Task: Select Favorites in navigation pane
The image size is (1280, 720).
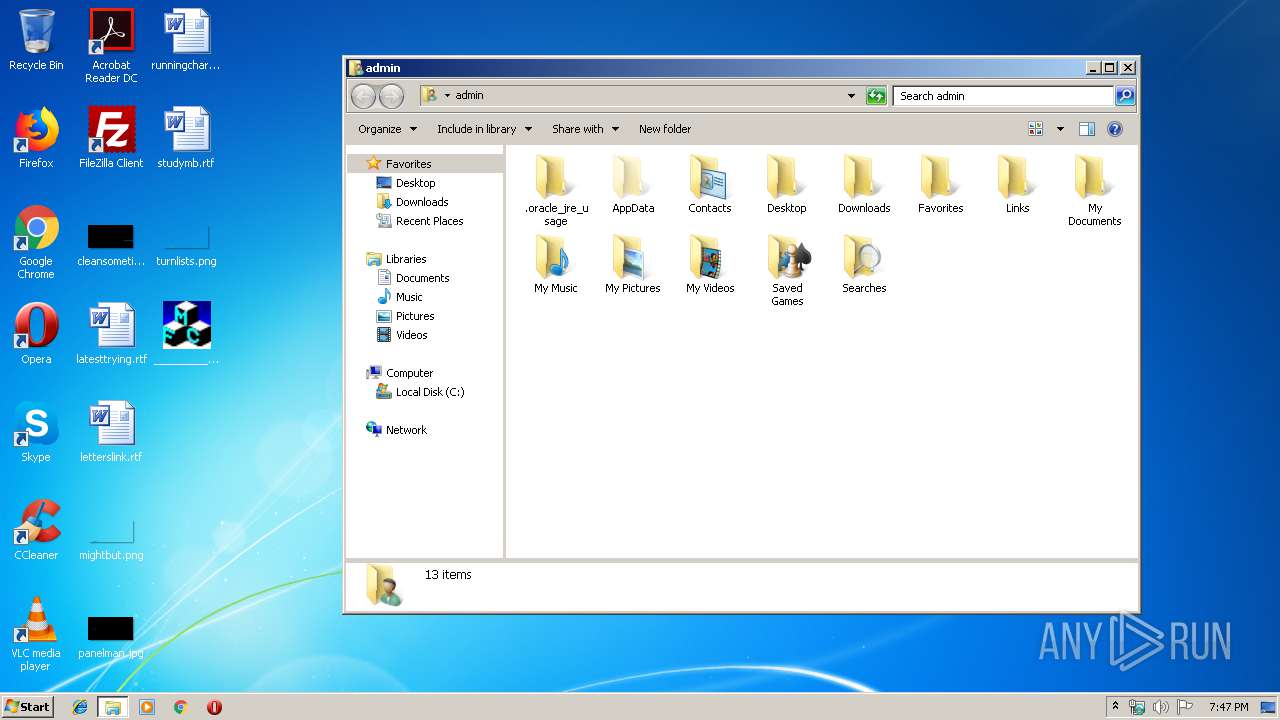Action: [x=408, y=164]
